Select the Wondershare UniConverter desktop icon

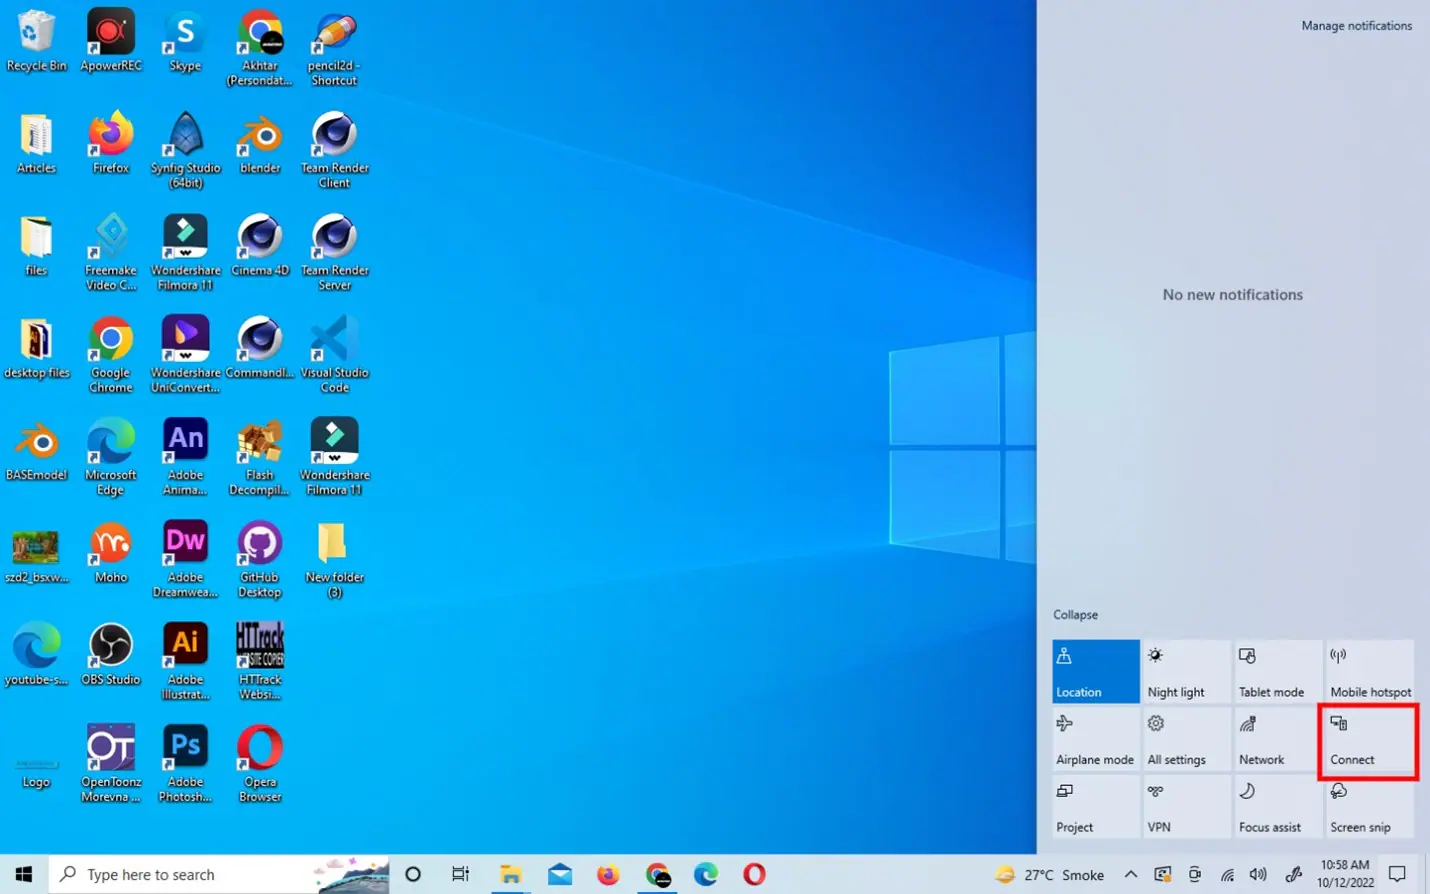(185, 355)
